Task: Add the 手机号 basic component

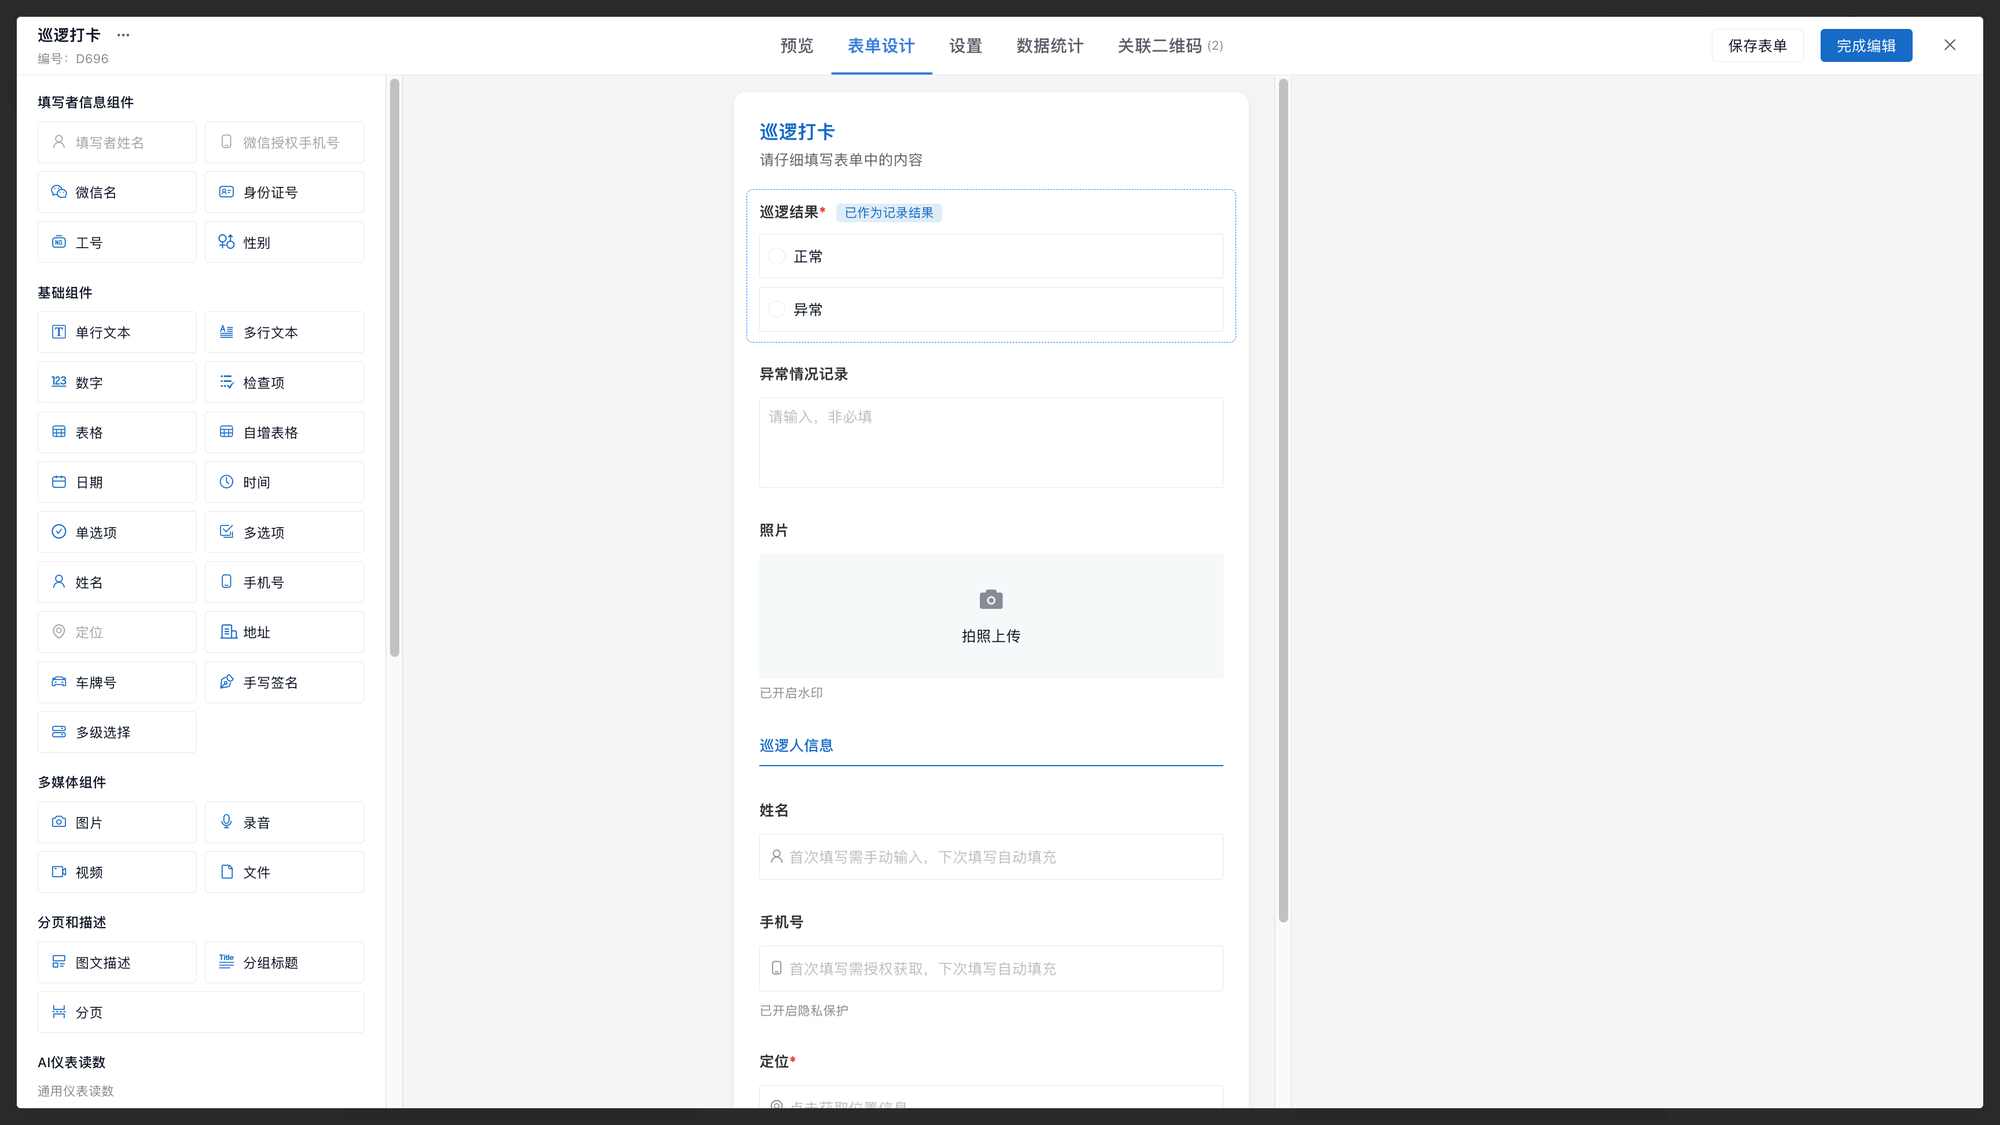Action: point(284,582)
